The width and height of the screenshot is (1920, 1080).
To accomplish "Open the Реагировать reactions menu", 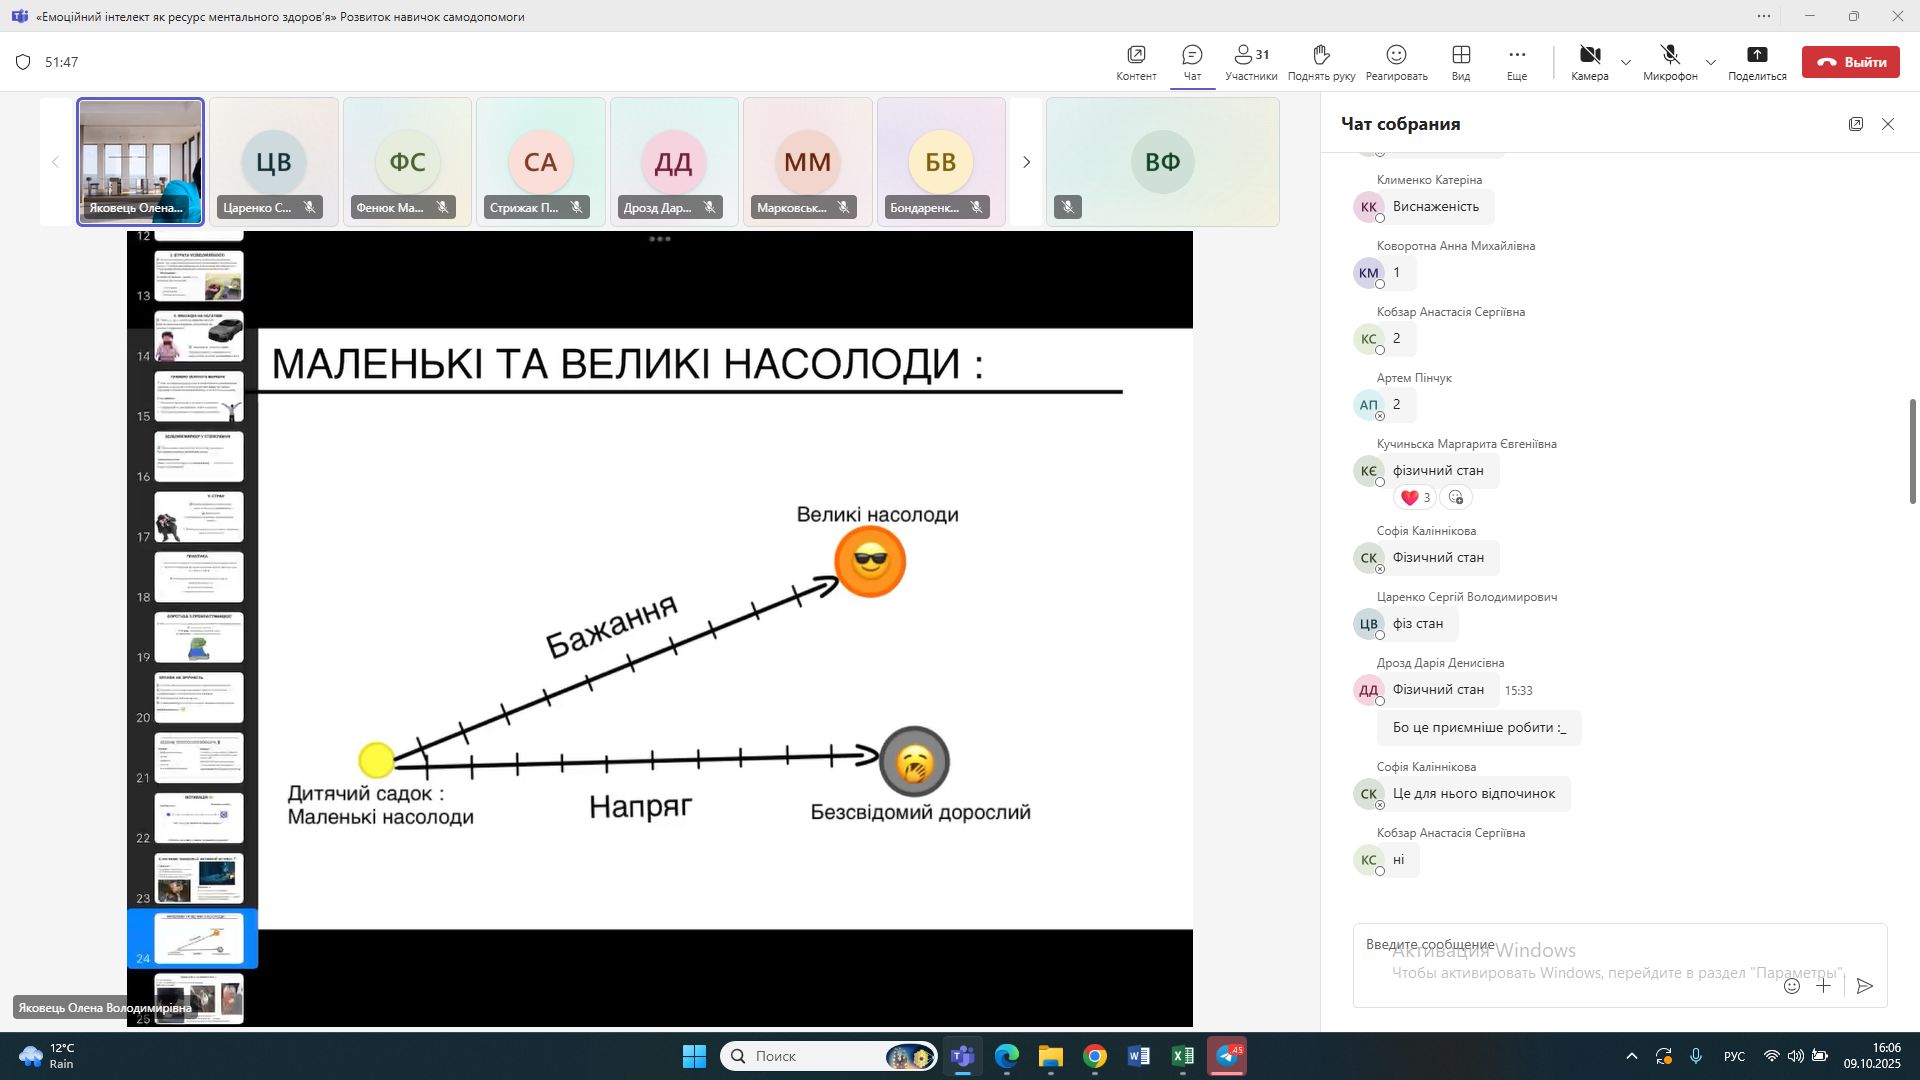I will [x=1396, y=62].
